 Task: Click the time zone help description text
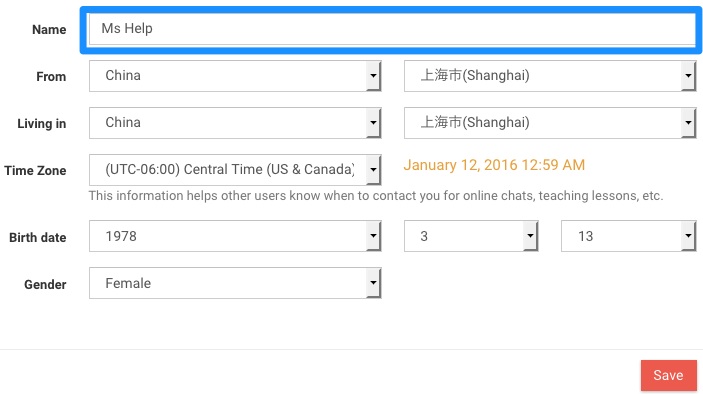coord(376,196)
